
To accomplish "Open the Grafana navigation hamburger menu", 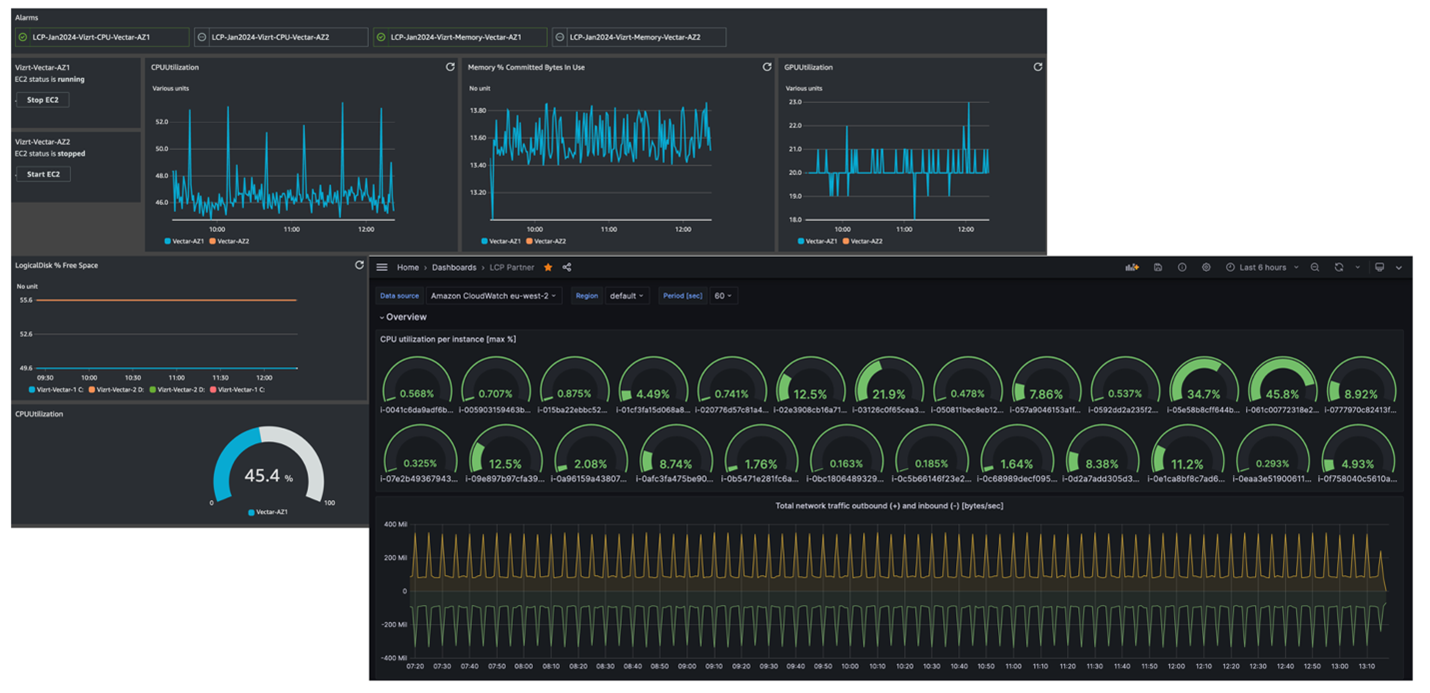I will click(381, 267).
